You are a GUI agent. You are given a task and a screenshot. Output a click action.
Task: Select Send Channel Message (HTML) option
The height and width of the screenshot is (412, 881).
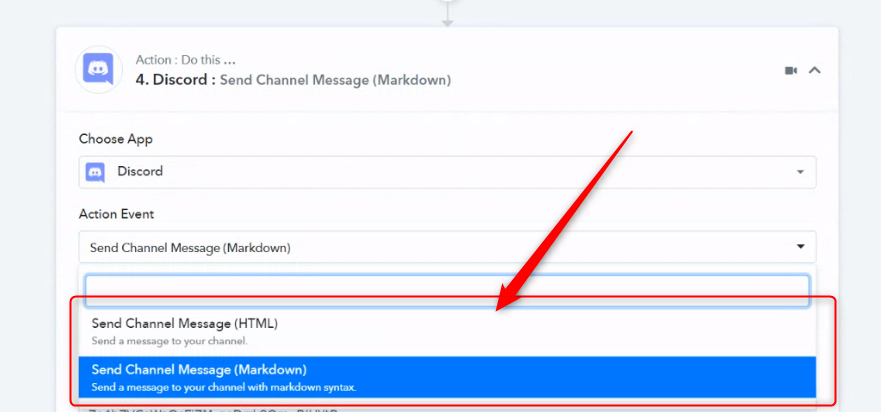tap(447, 332)
